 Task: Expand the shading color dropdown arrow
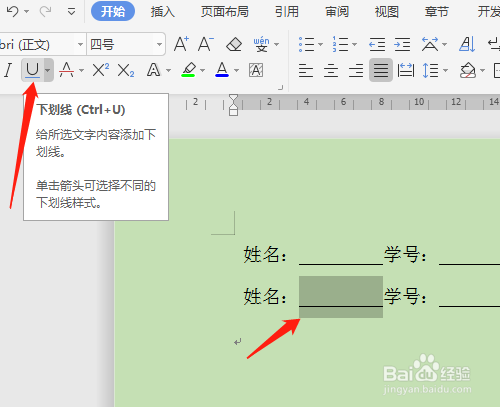click(482, 70)
